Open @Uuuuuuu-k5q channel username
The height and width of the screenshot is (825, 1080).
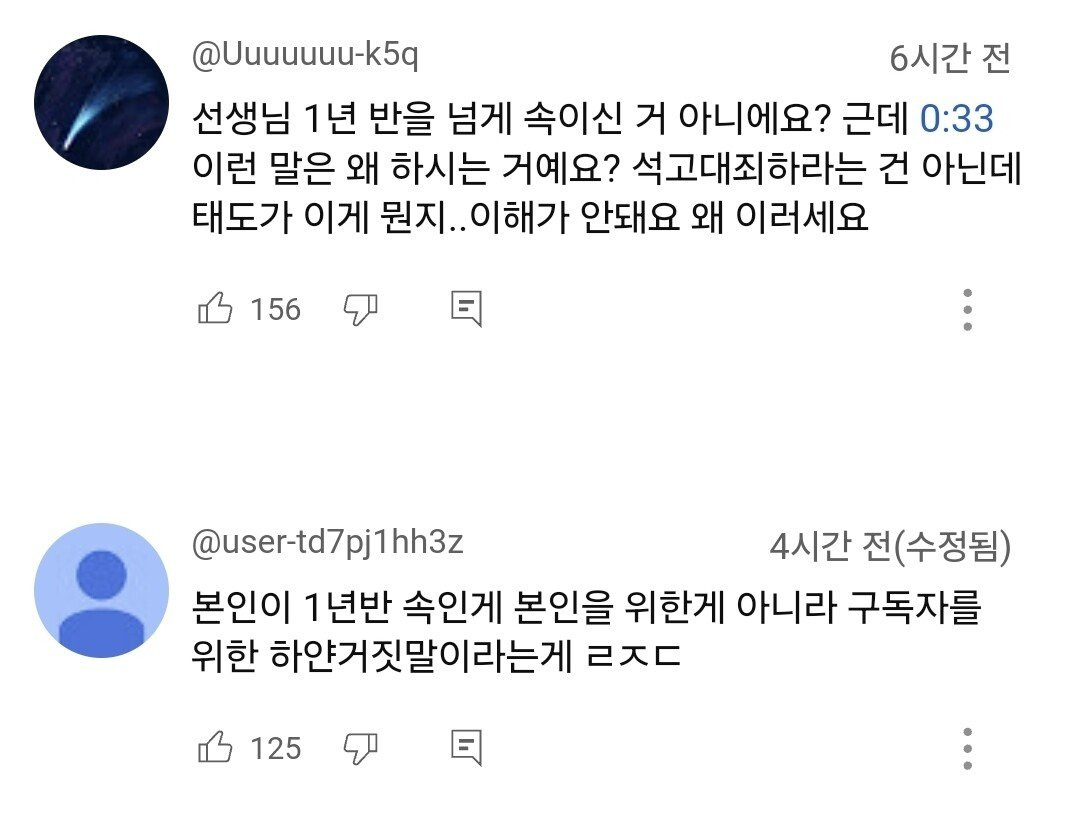click(x=305, y=57)
